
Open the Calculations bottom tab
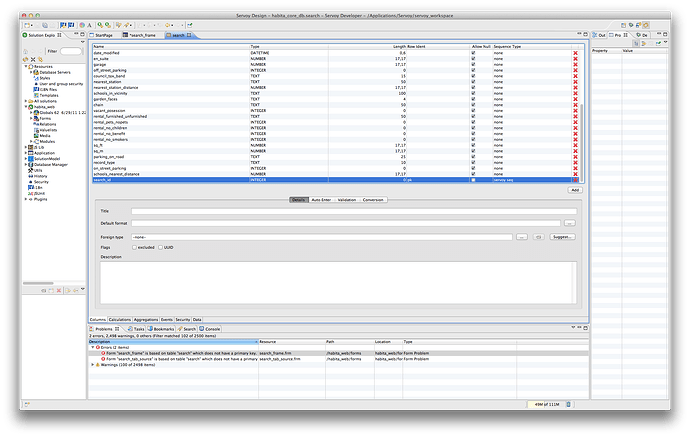pos(120,320)
